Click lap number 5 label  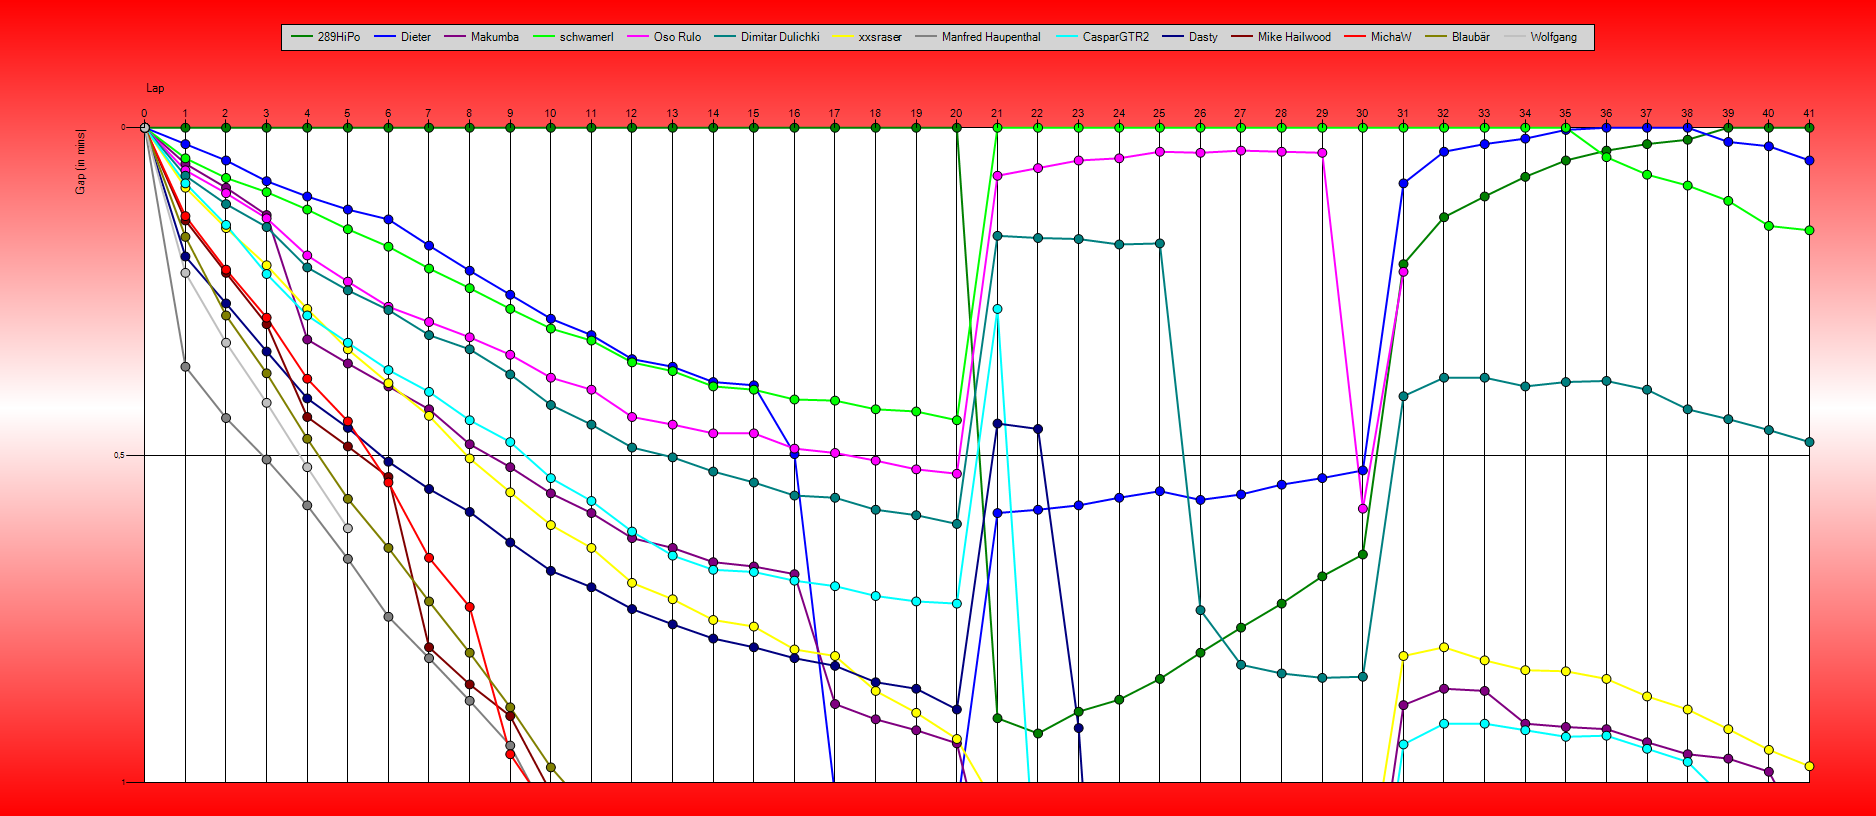(x=347, y=113)
